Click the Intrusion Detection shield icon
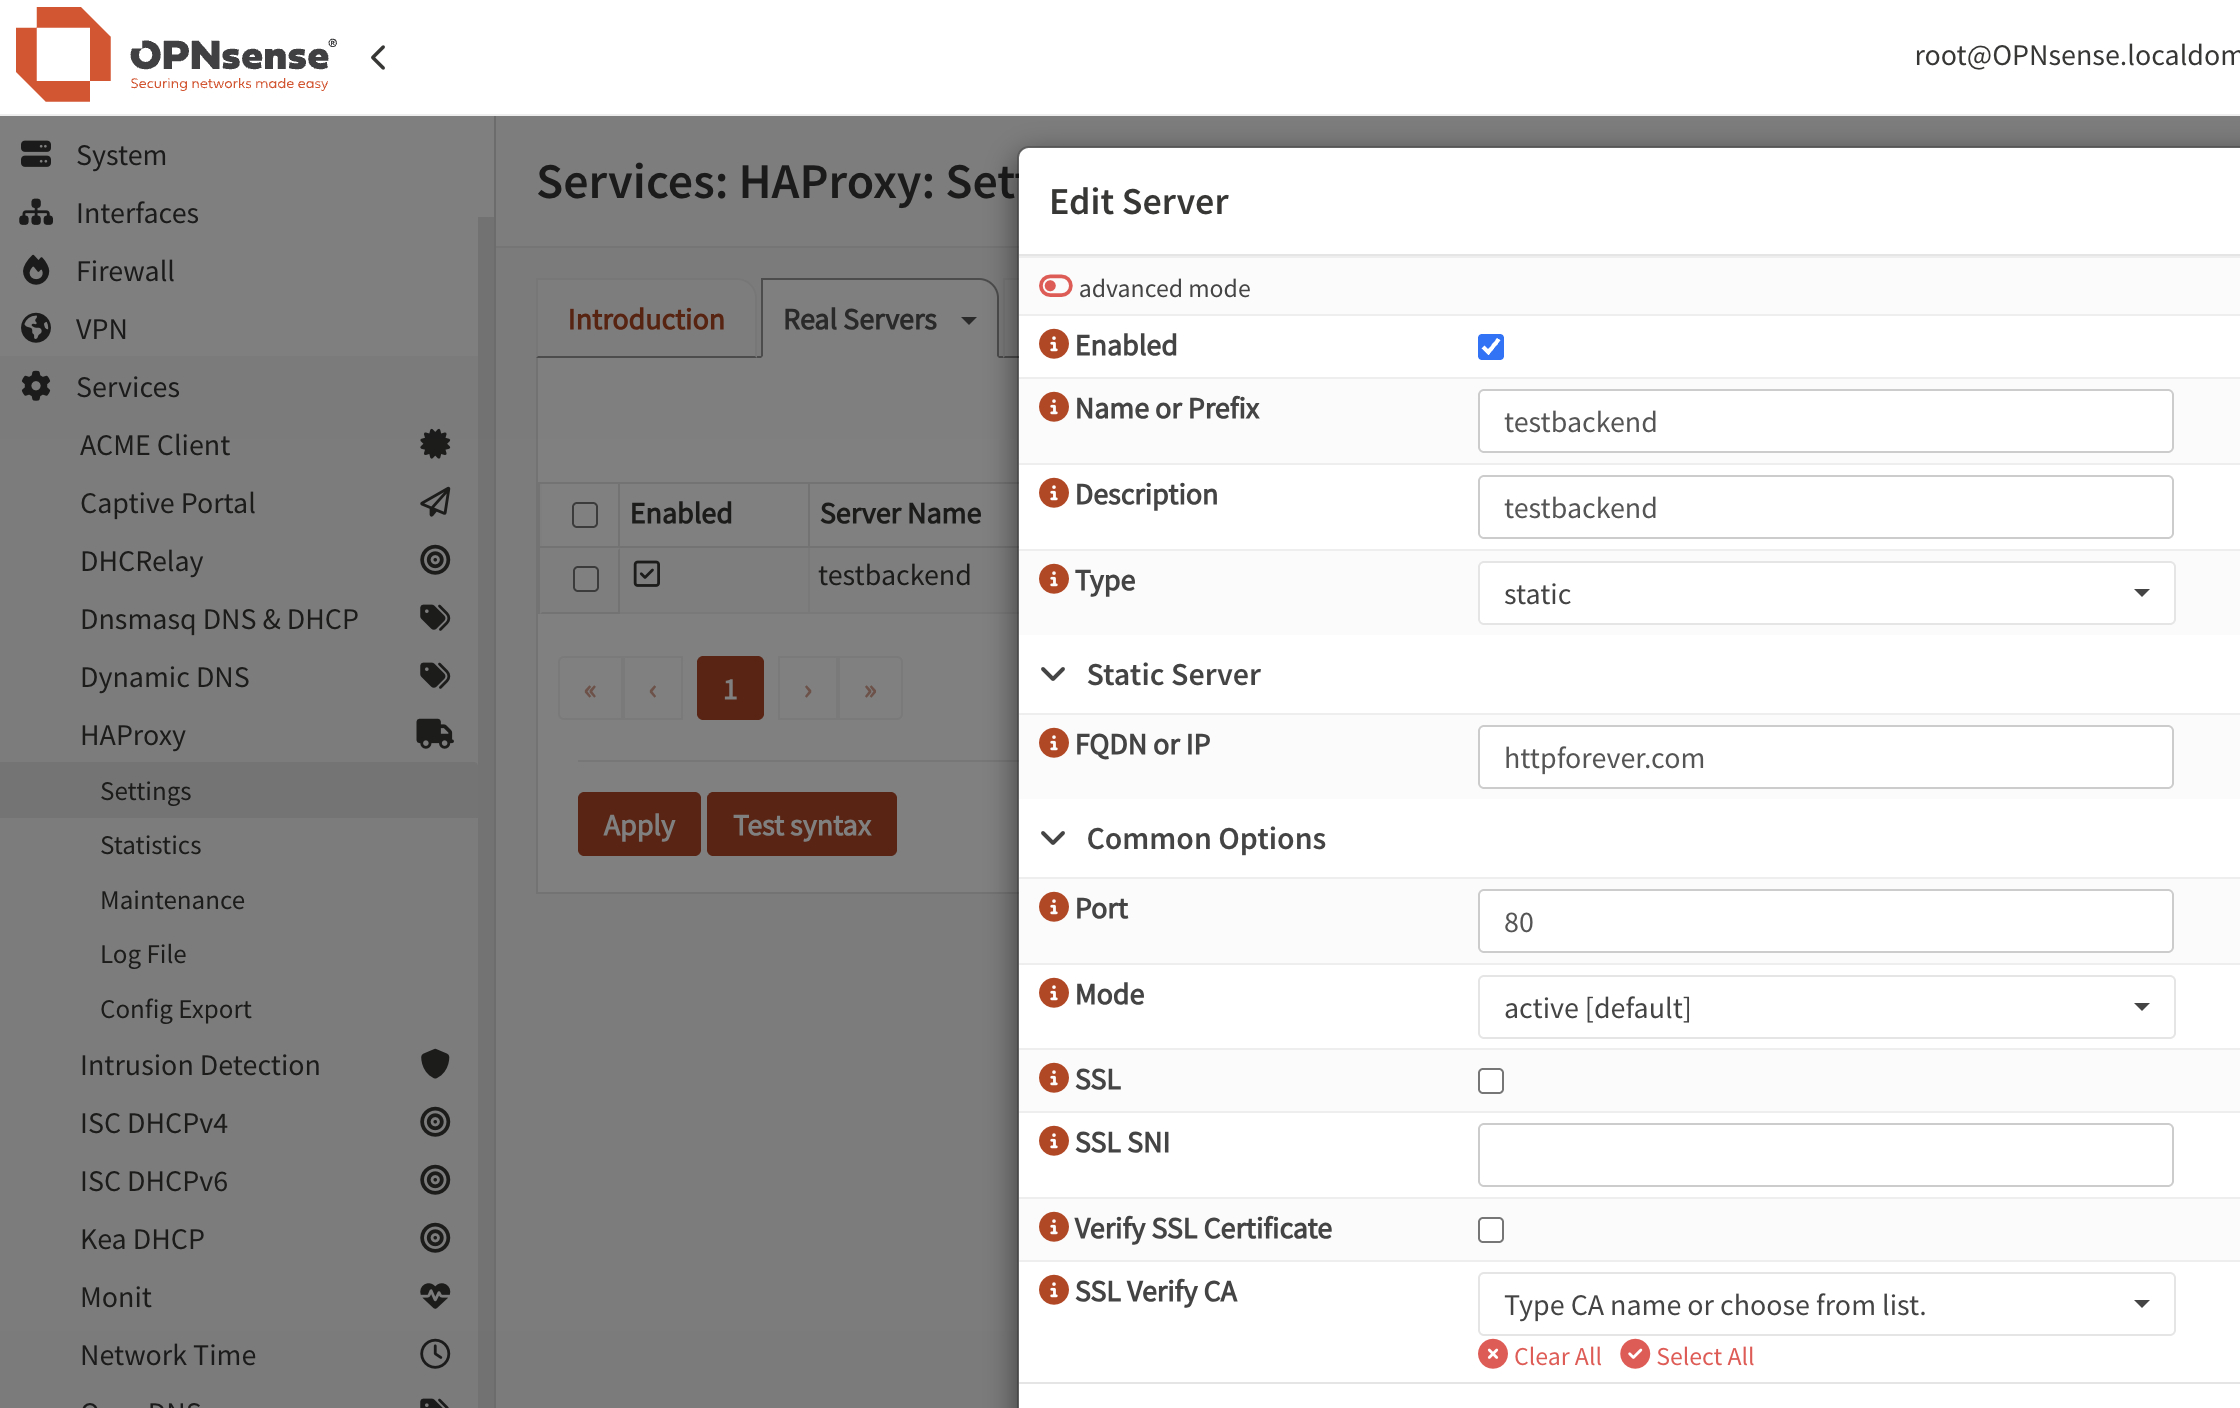The image size is (2240, 1408). [x=434, y=1064]
